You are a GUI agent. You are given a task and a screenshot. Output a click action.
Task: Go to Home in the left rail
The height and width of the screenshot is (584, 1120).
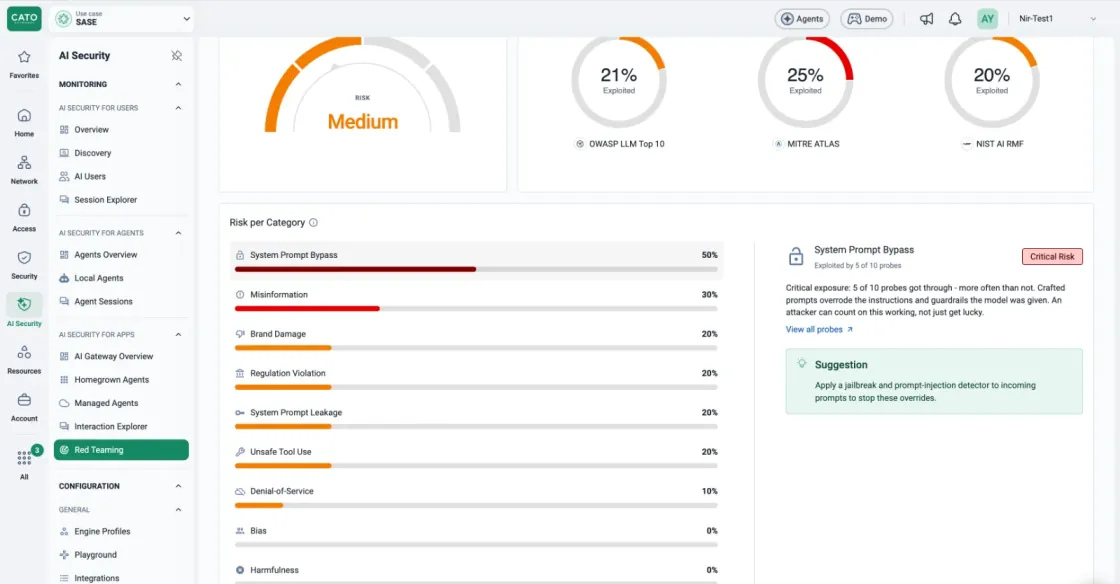coord(24,122)
